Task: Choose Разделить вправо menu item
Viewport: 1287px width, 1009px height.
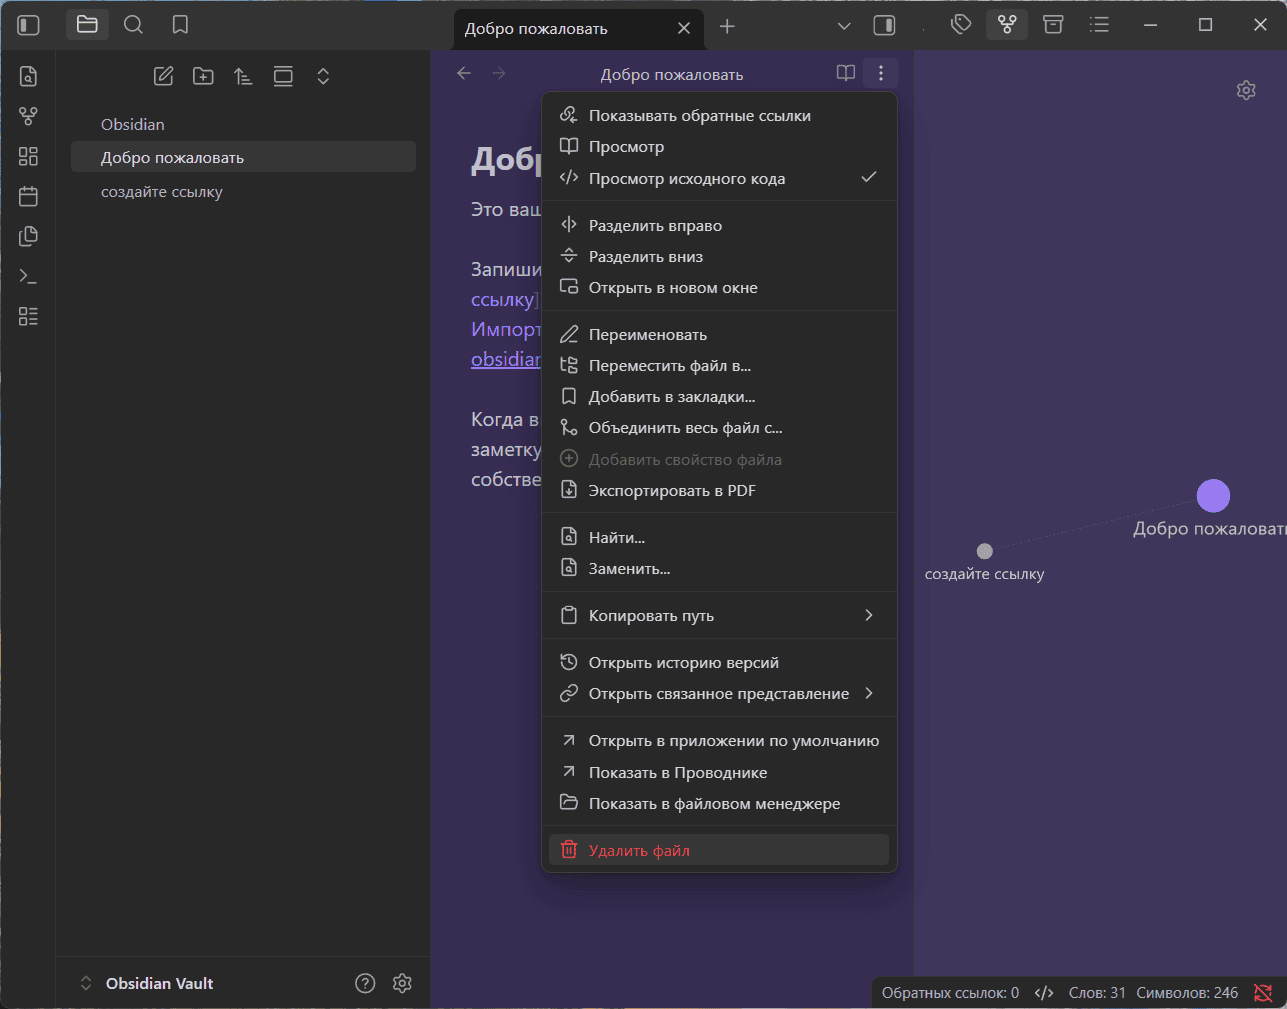Action: [719, 225]
